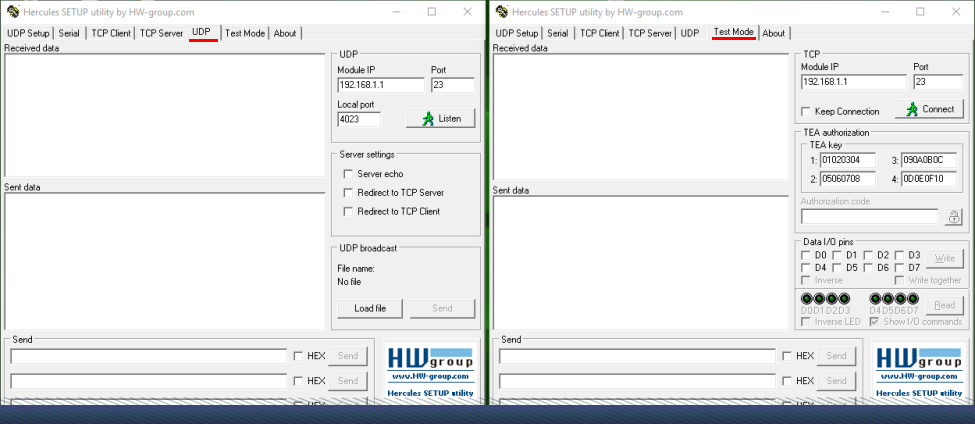Click the lock icon beside Authorization code
This screenshot has height=424, width=975.
(953, 217)
